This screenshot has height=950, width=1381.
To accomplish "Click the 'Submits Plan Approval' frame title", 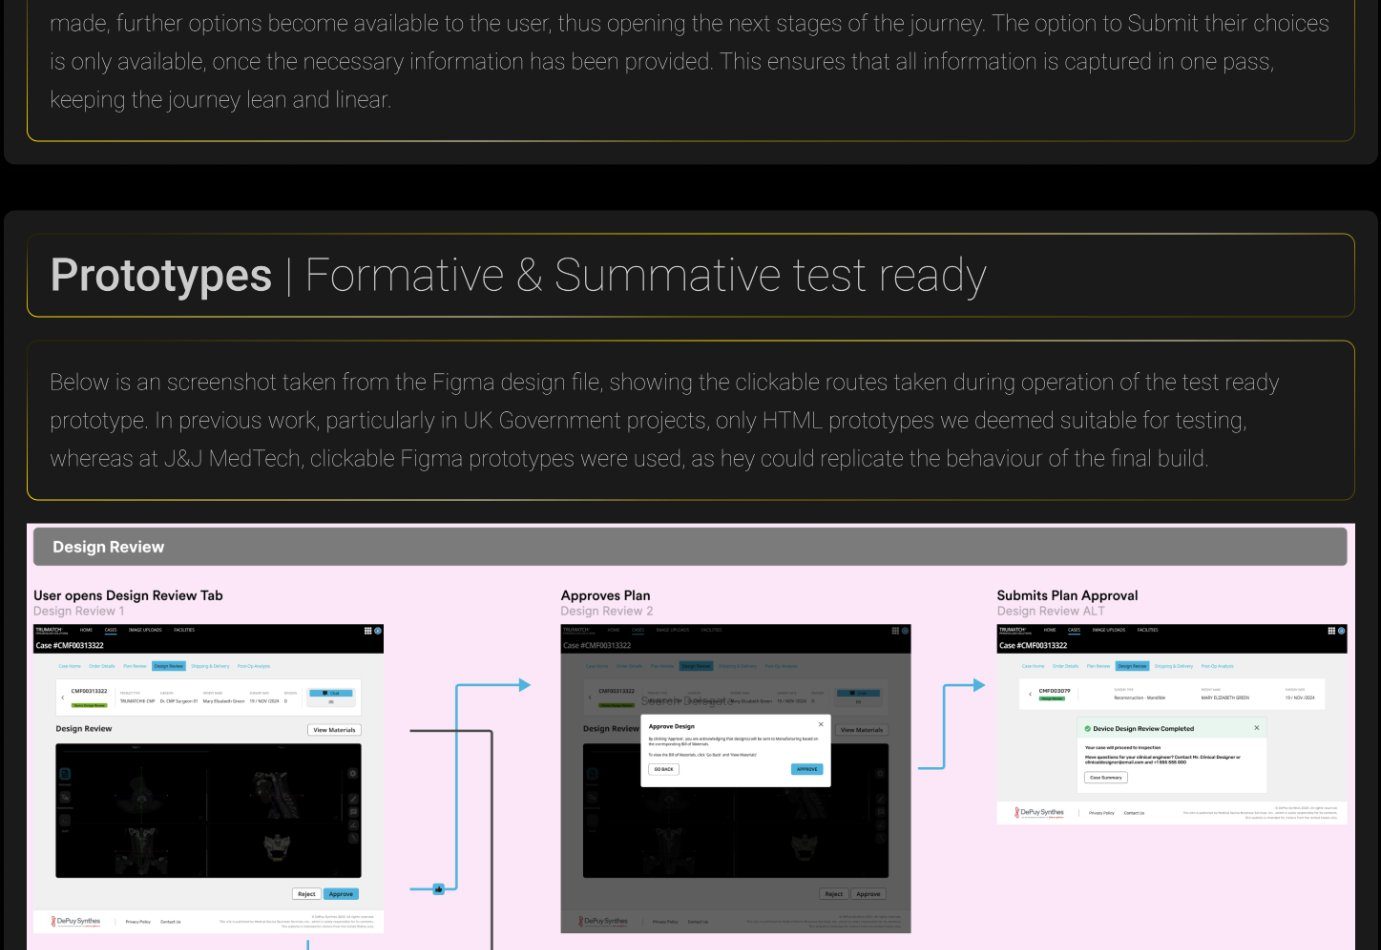I will coord(1067,595).
